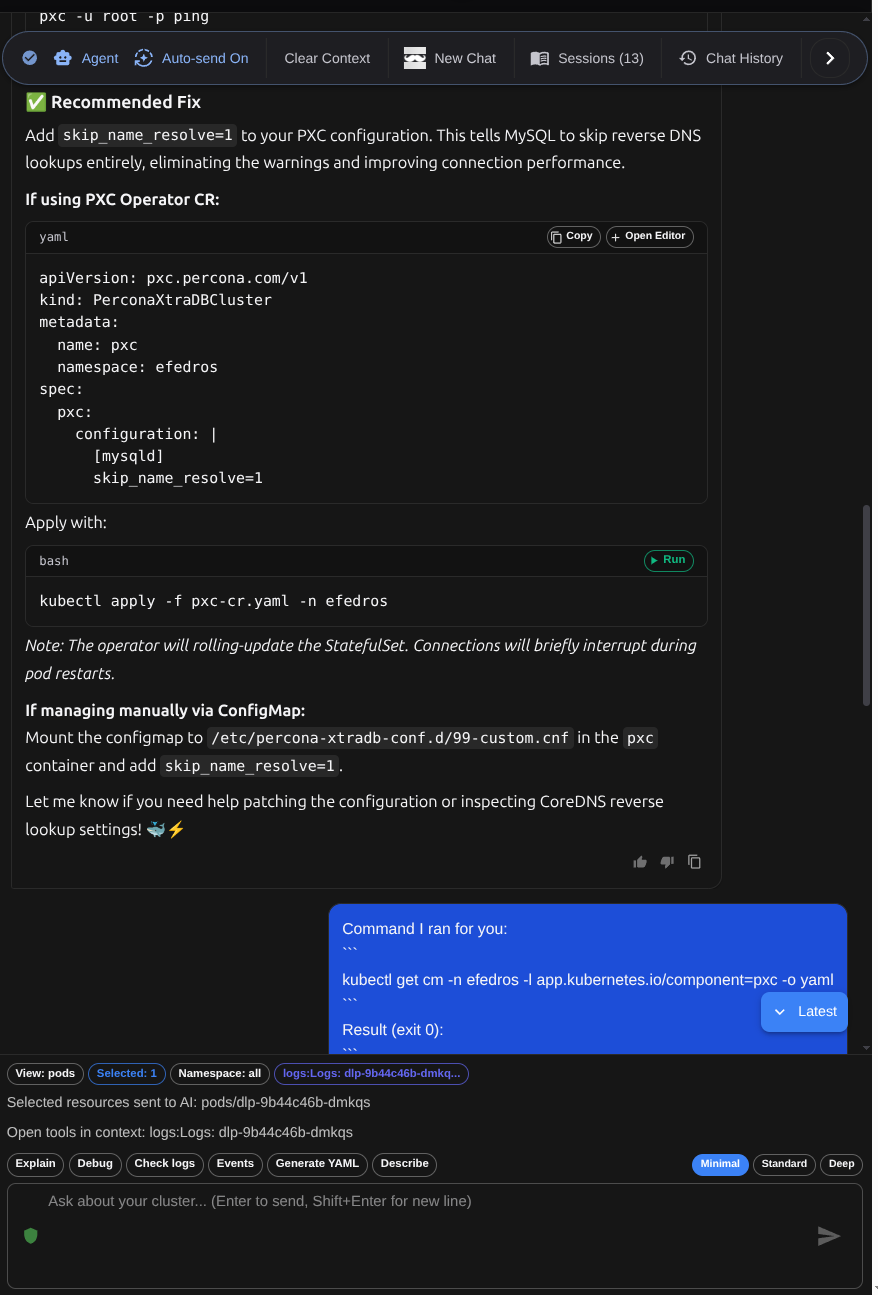Click the Chat History clock icon
The image size is (878, 1295).
pyautogui.click(x=688, y=58)
